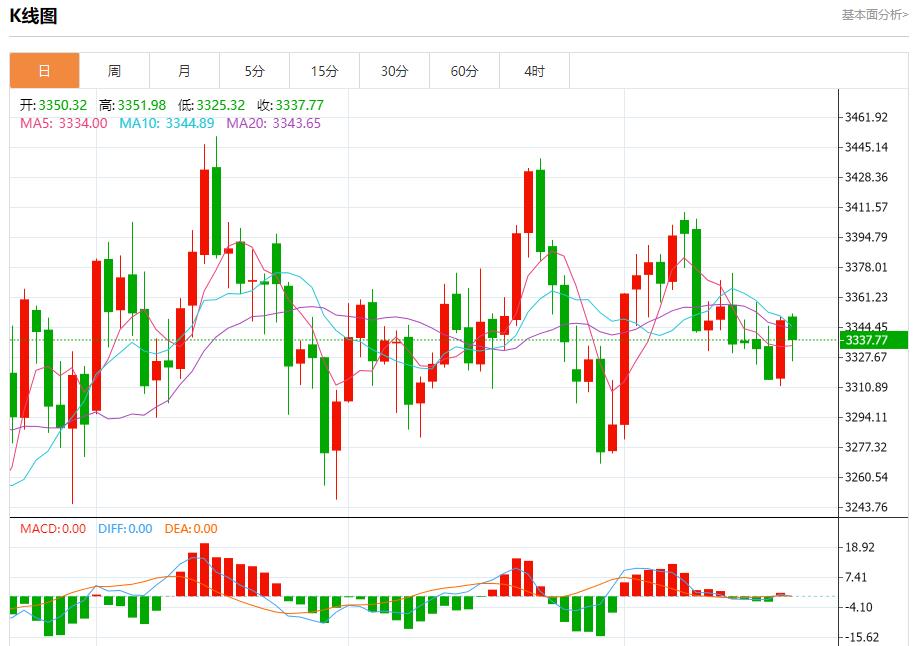Select the 15分 interval tab
The height and width of the screenshot is (646, 915).
(324, 70)
